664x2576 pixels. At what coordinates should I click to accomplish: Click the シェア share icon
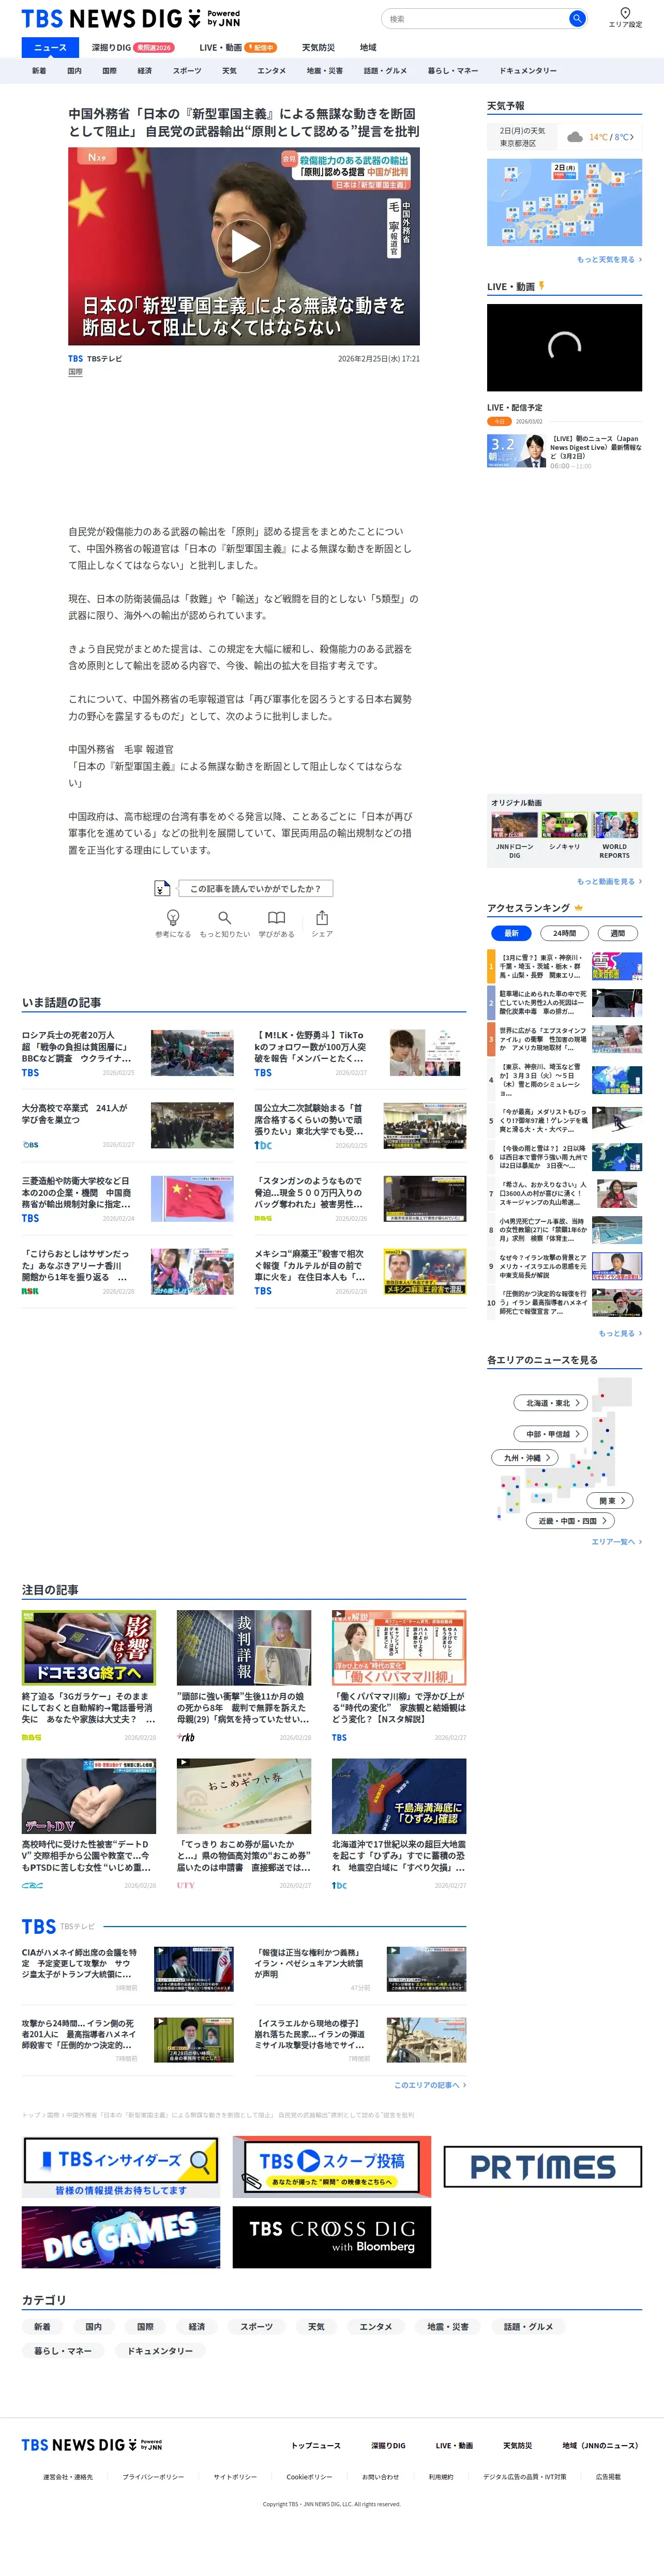click(322, 917)
